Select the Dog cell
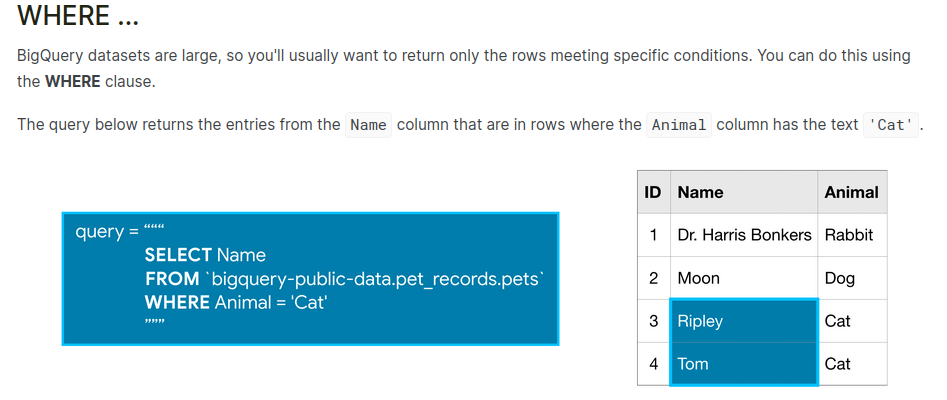The image size is (947, 400). click(840, 278)
